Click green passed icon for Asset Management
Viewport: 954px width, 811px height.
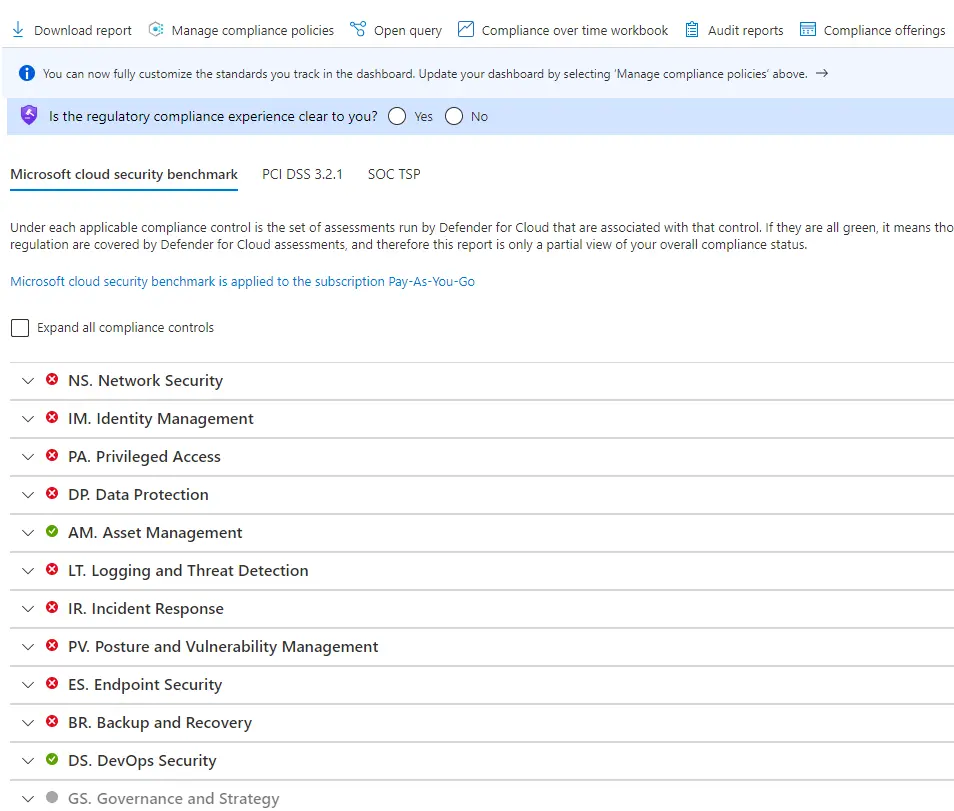[x=52, y=532]
